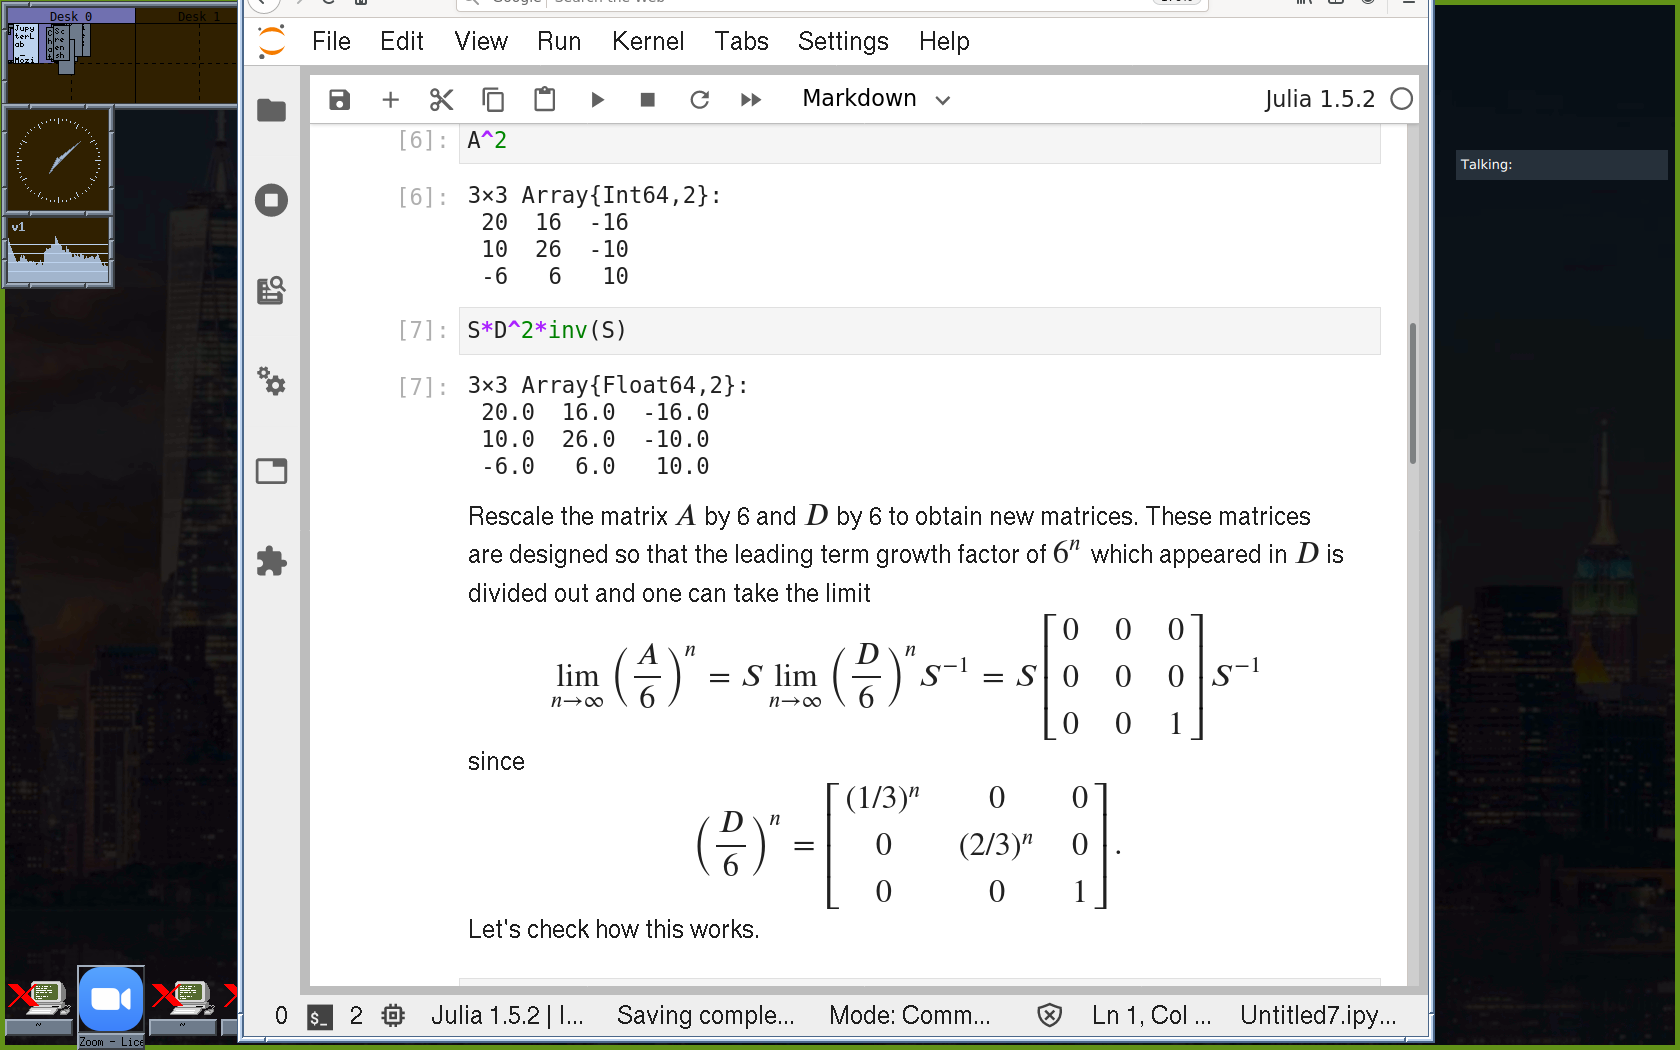The image size is (1680, 1050).
Task: Click the notebook vertical scrollbar
Action: click(x=1412, y=394)
